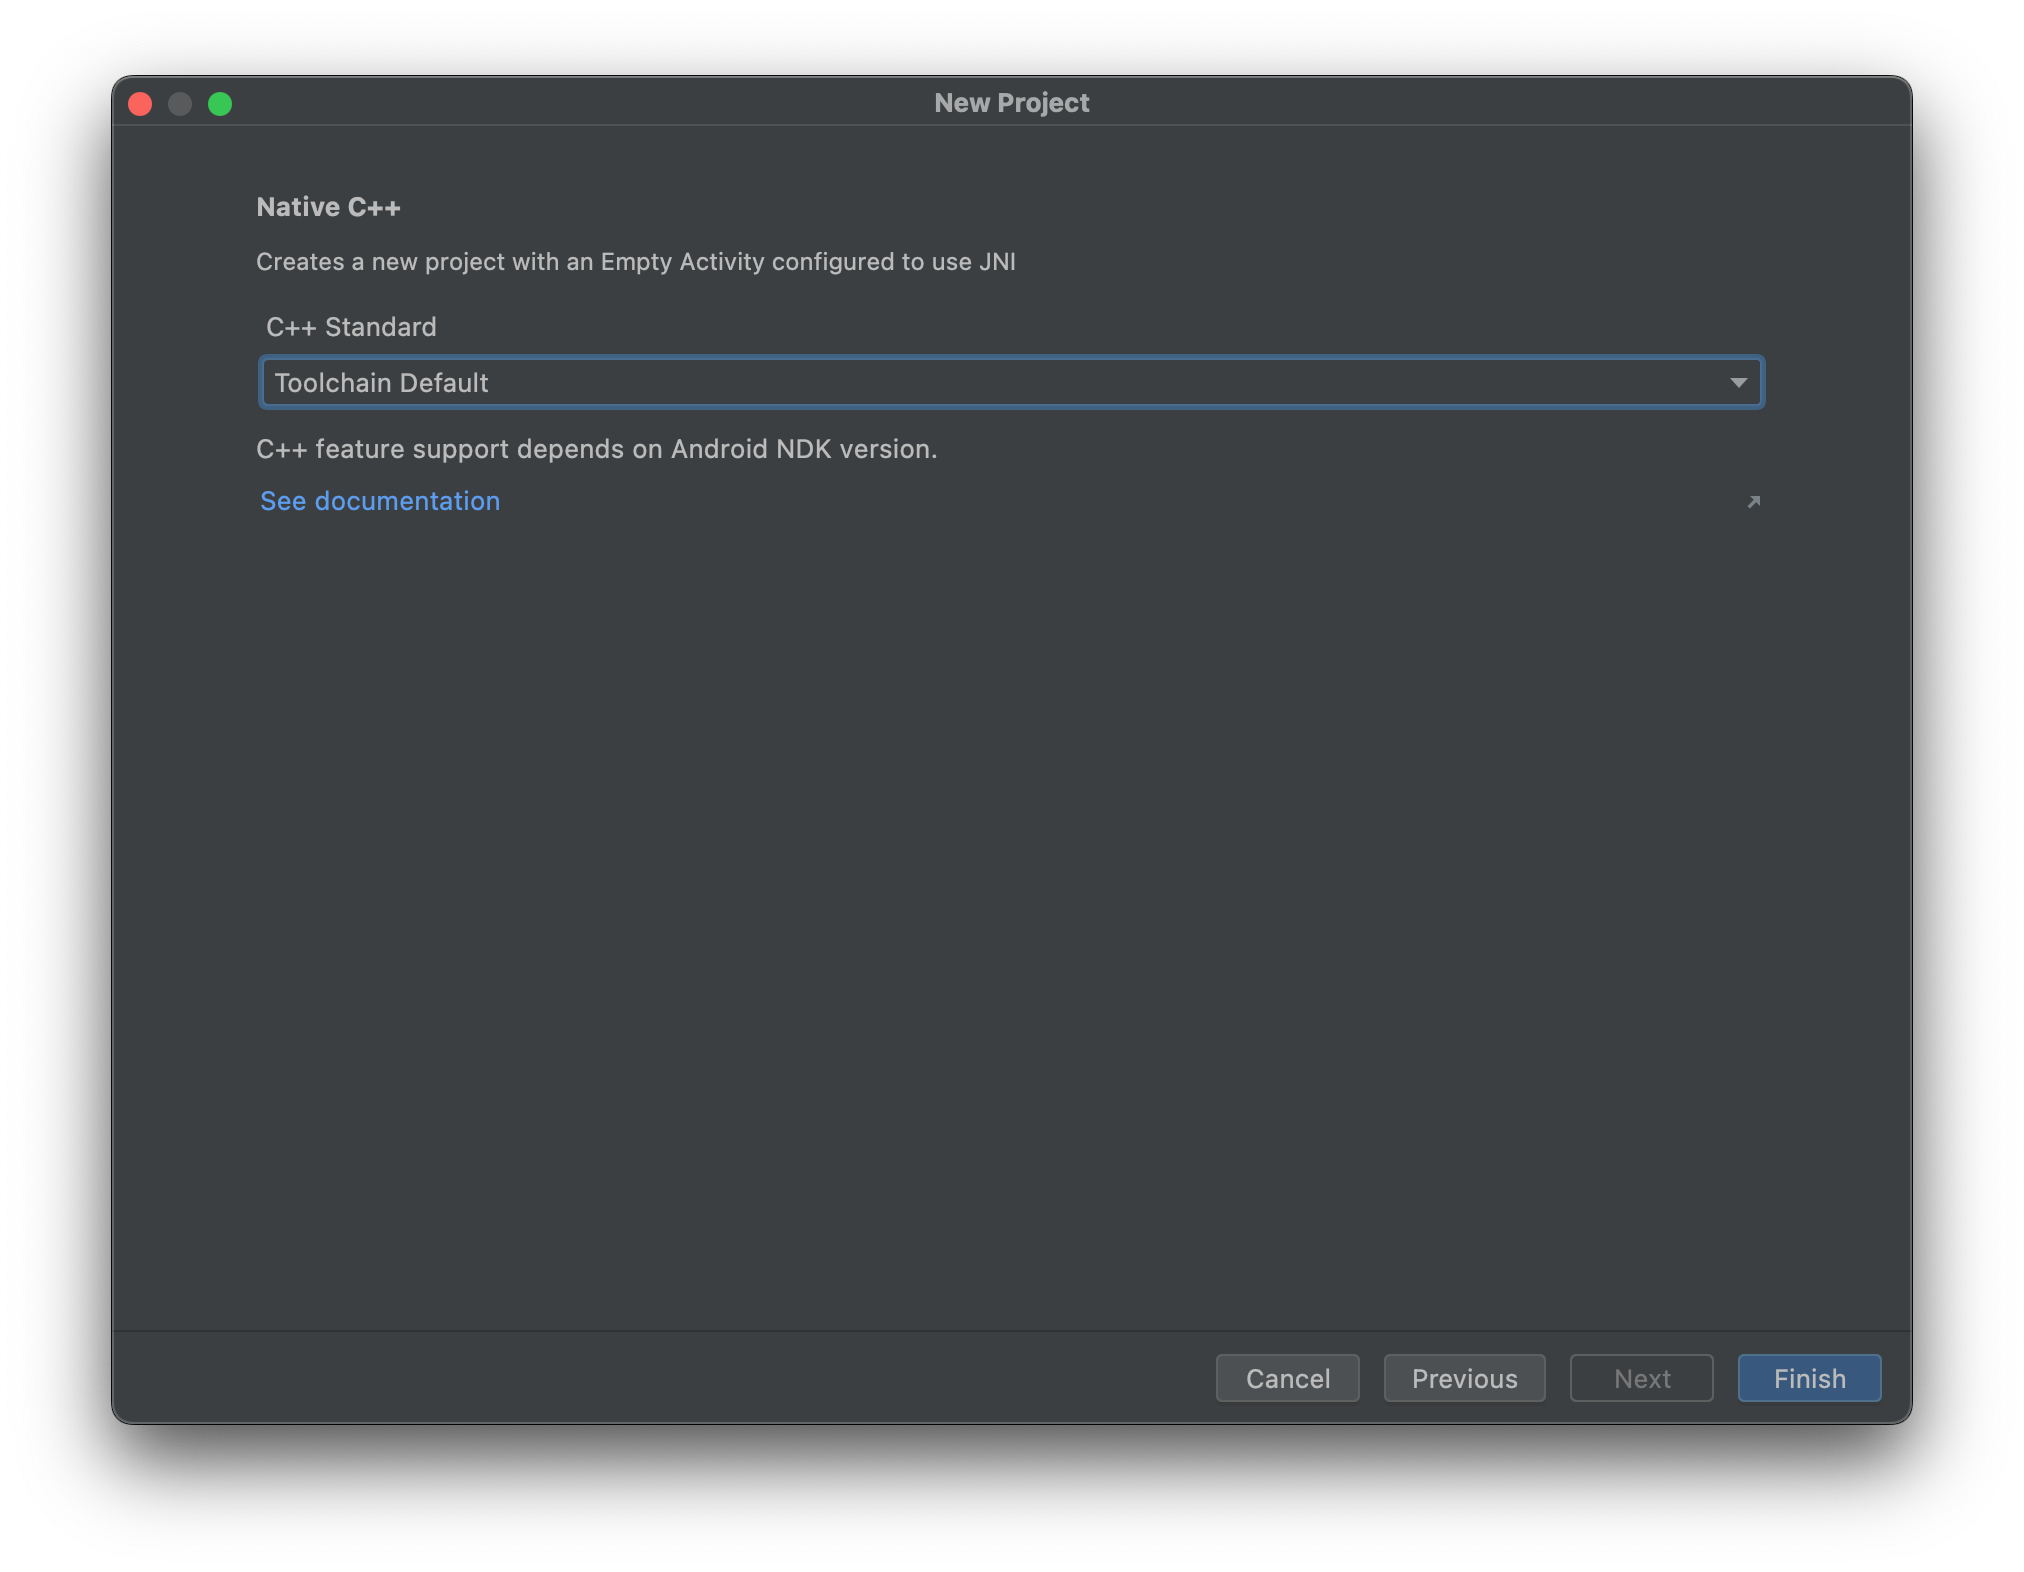The width and height of the screenshot is (2024, 1572).
Task: Click the Android NDK version note text
Action: (x=596, y=449)
